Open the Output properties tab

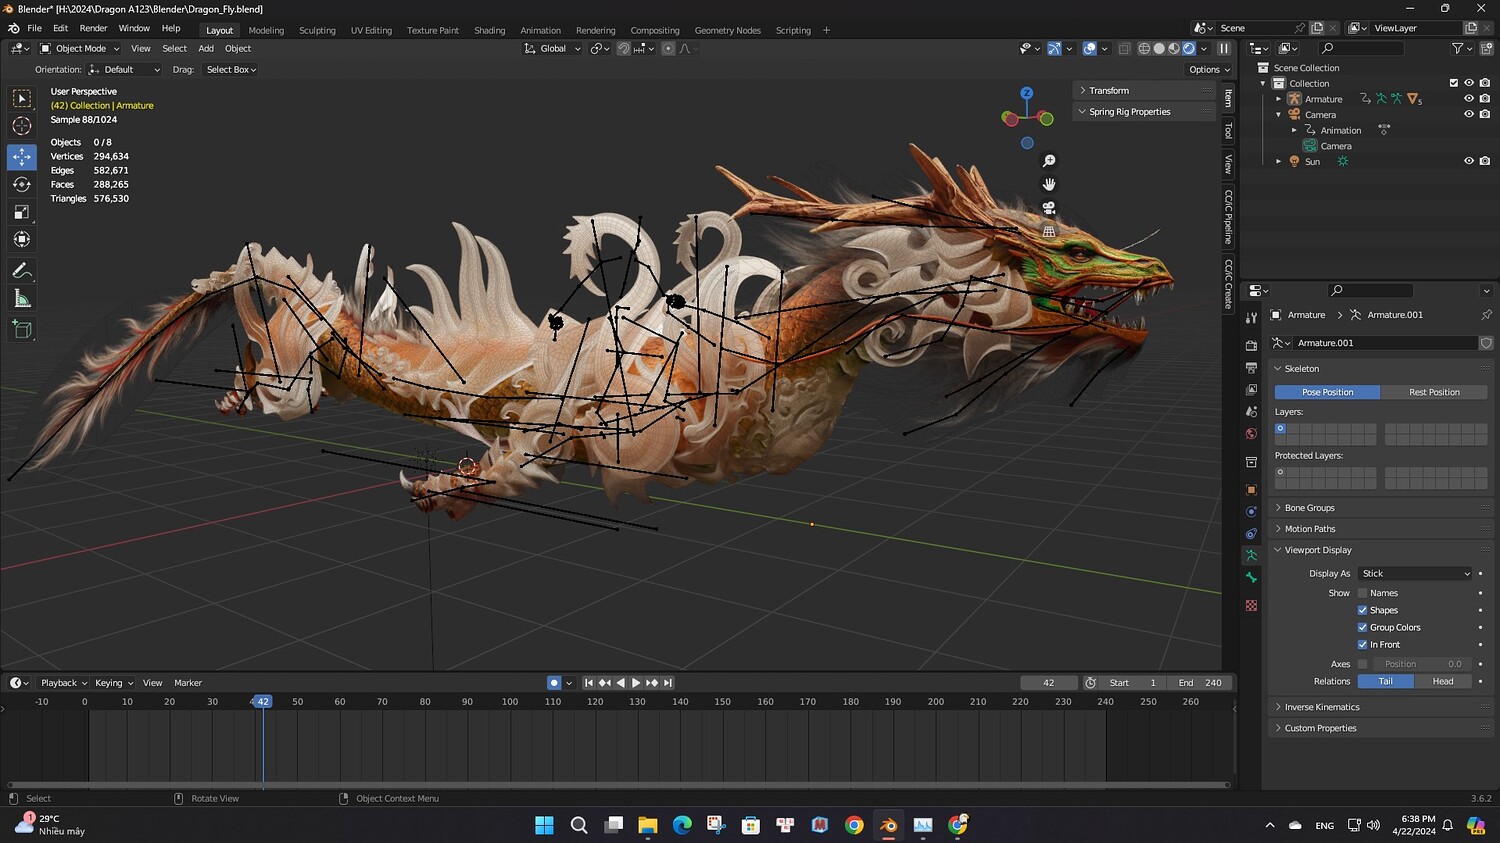click(x=1251, y=368)
